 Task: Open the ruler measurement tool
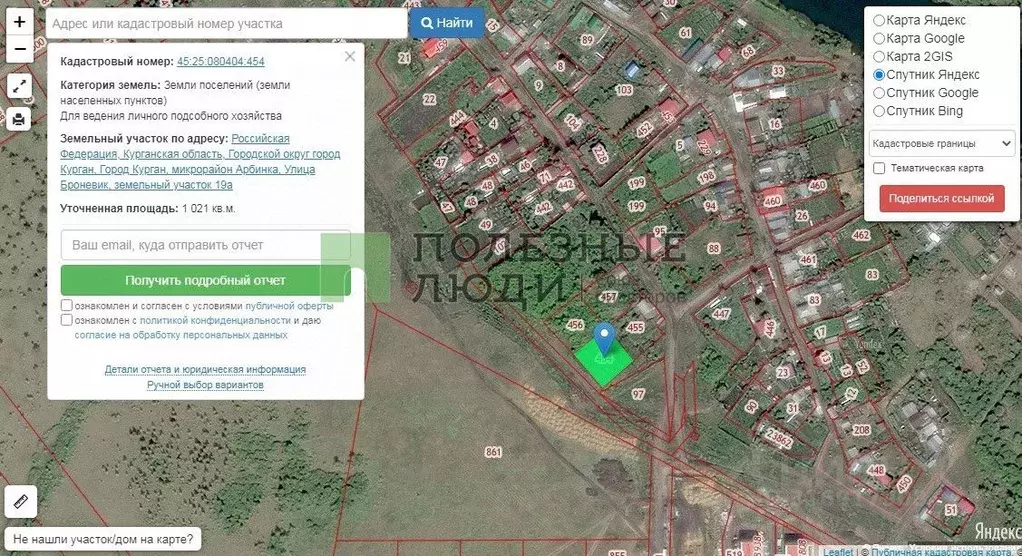[21, 501]
